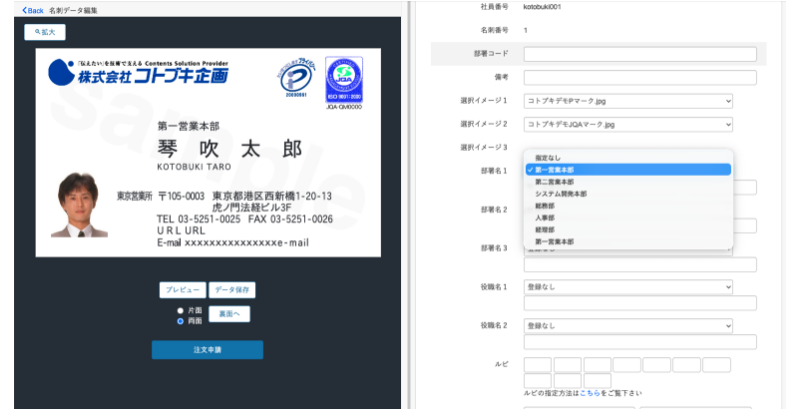Focus the text field under 役職名2 dropdown
This screenshot has width=800, height=410.
click(x=640, y=342)
